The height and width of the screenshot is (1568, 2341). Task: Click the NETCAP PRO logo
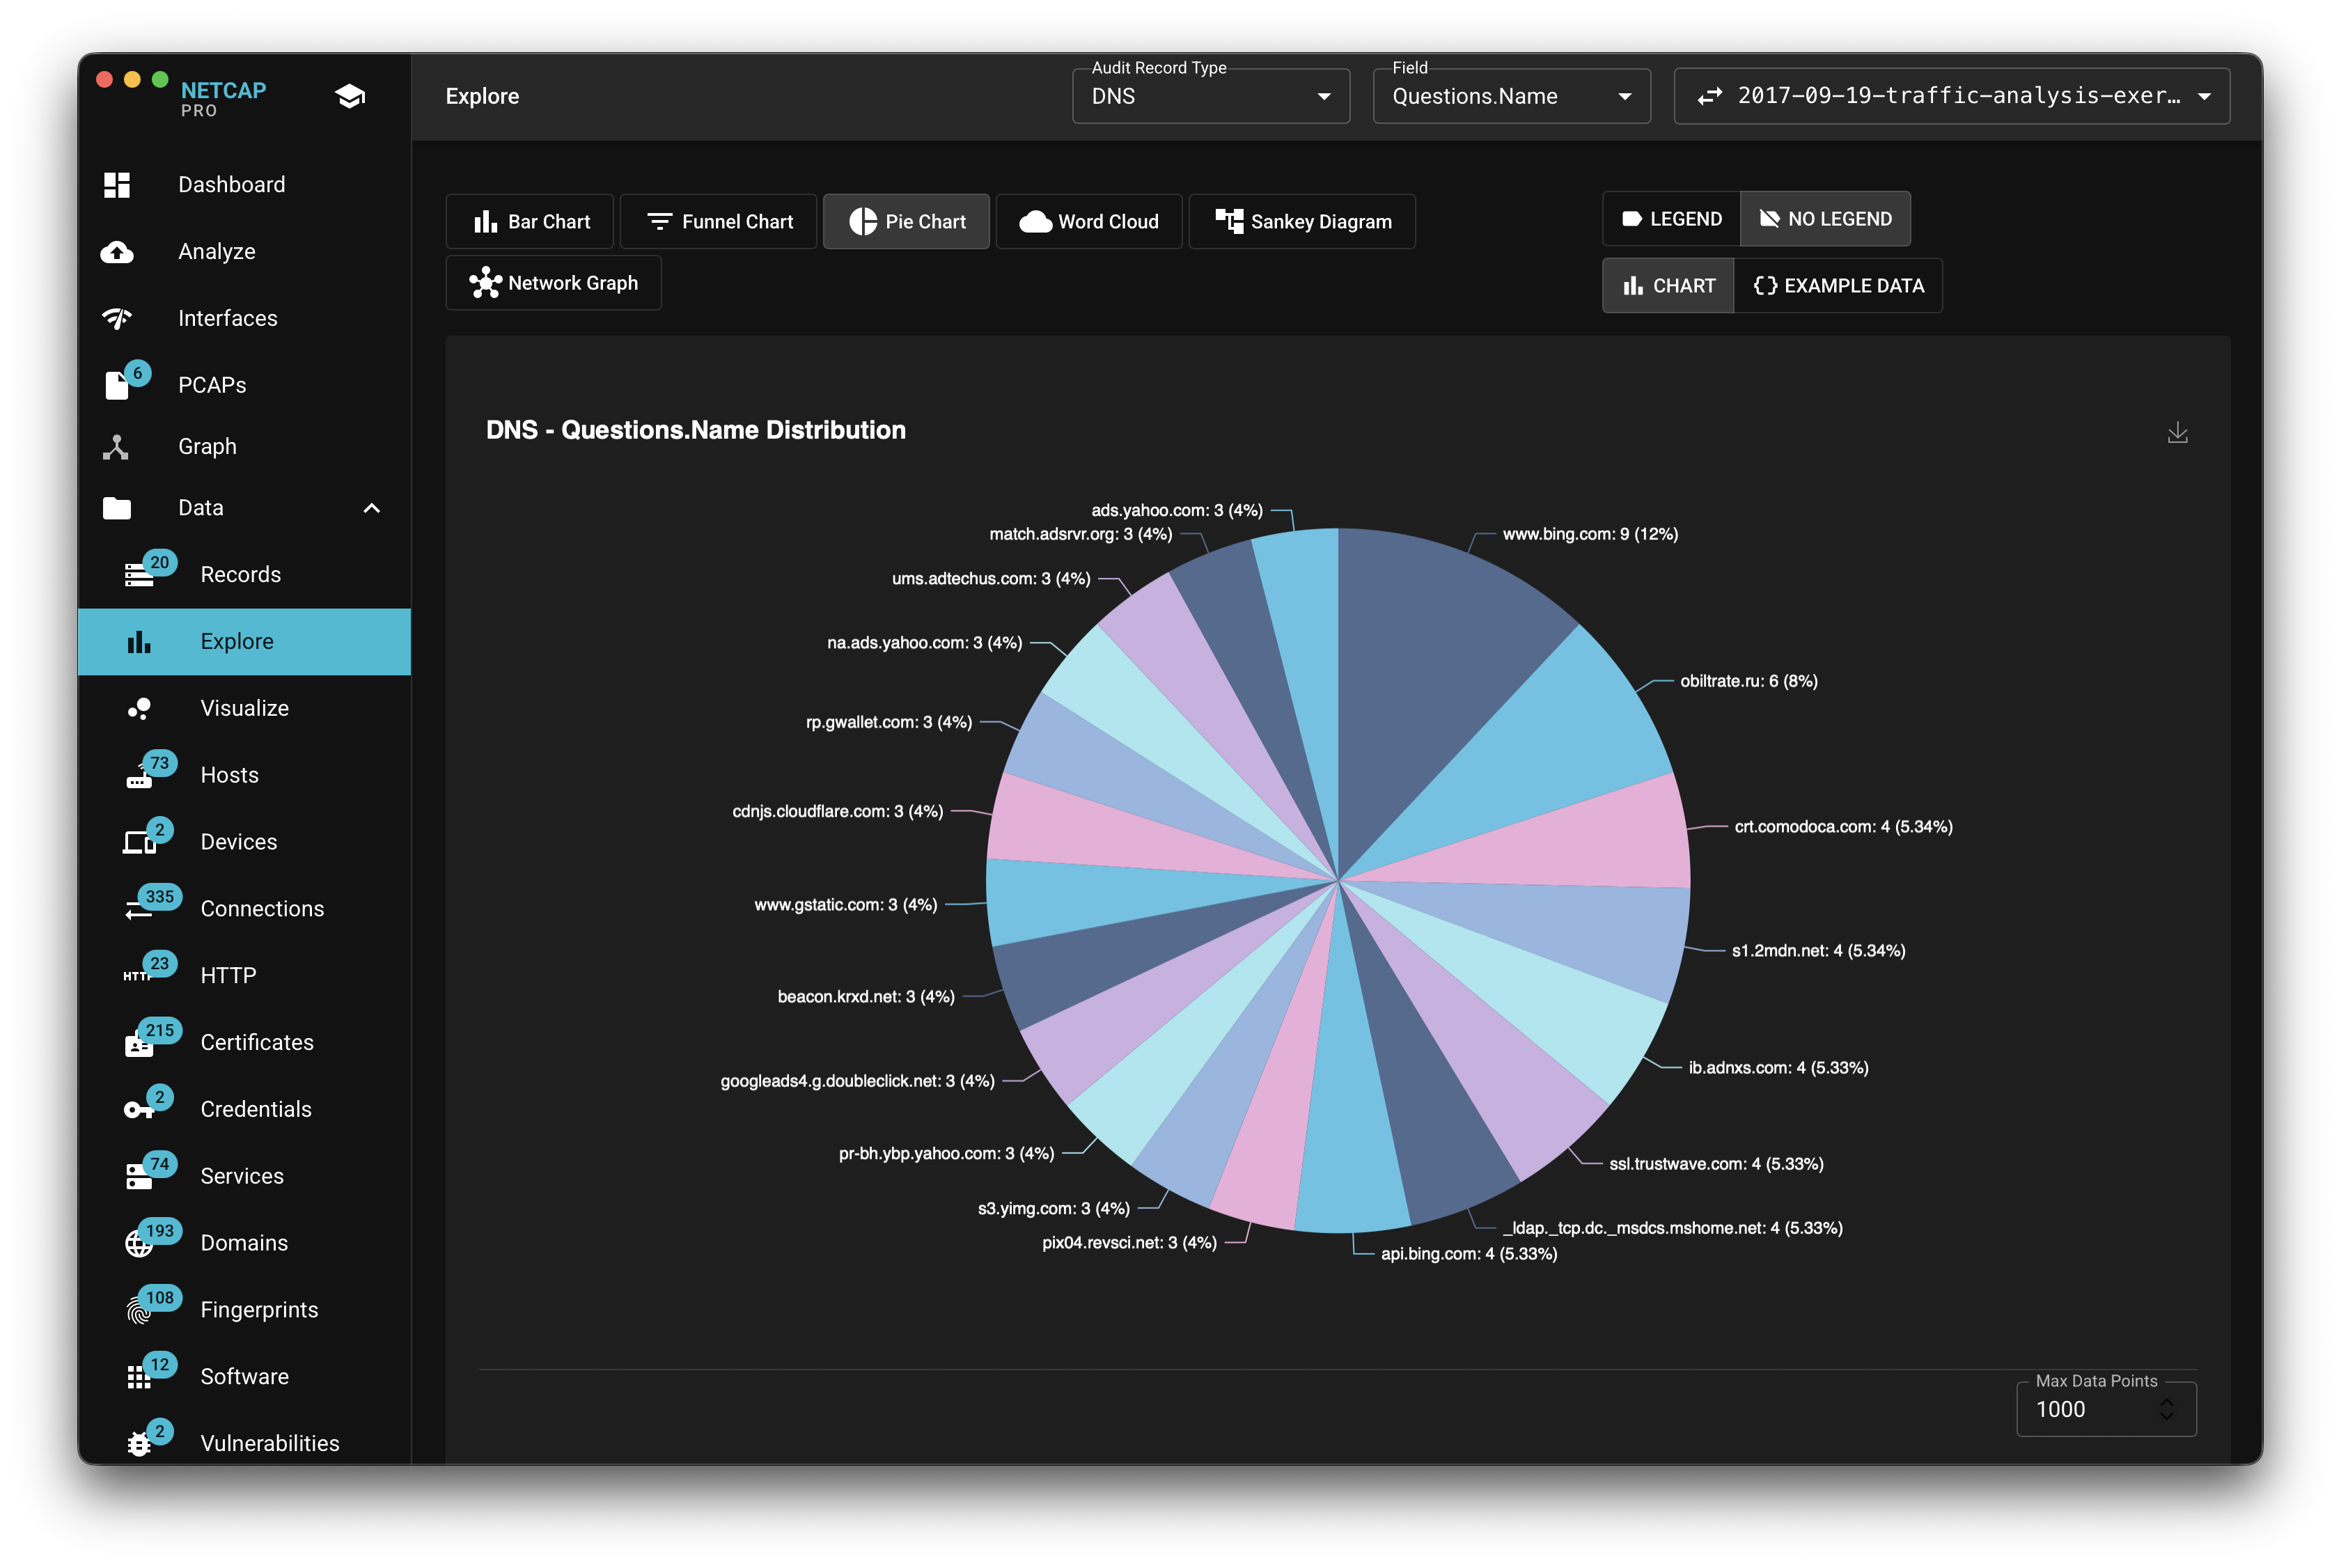223,98
